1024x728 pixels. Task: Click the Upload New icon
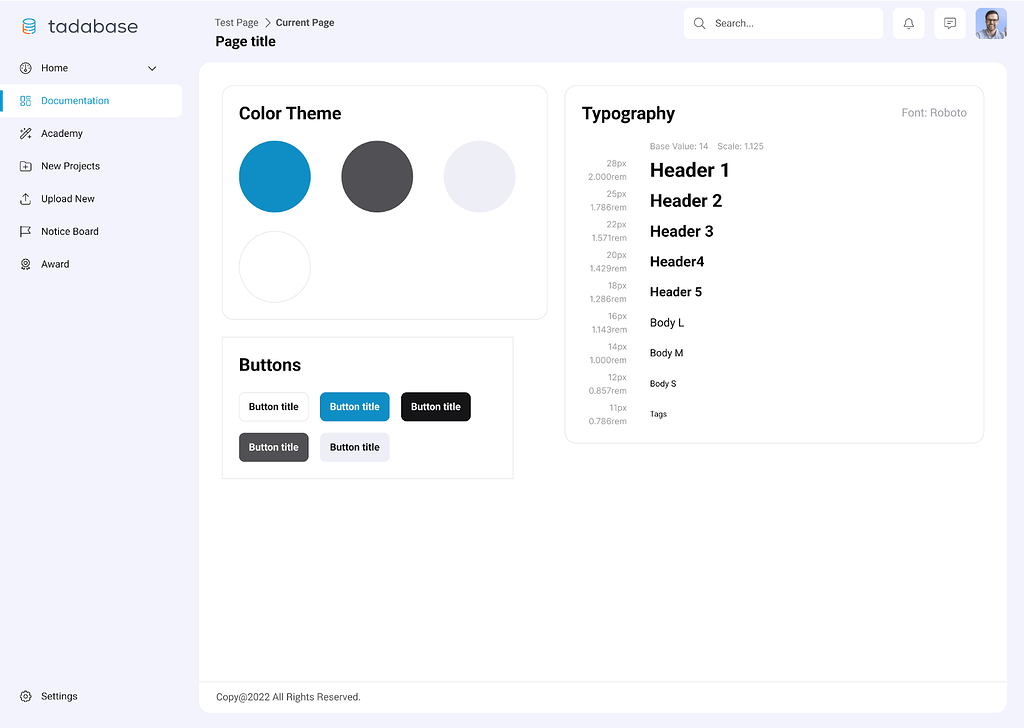pyautogui.click(x=26, y=199)
